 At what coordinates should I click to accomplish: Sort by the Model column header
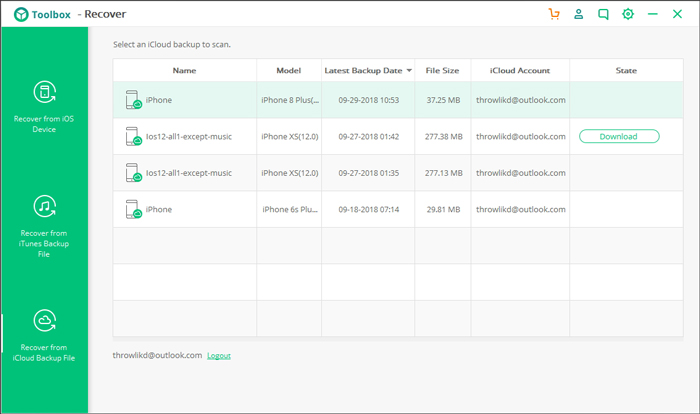[x=288, y=71]
